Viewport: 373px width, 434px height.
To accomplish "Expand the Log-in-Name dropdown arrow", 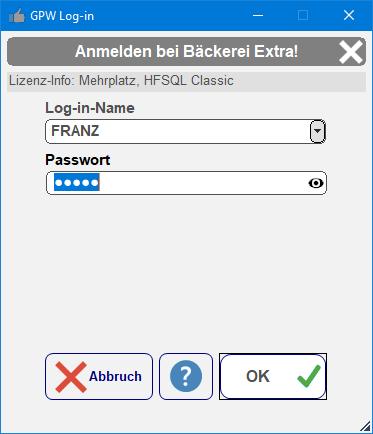I will click(x=318, y=131).
